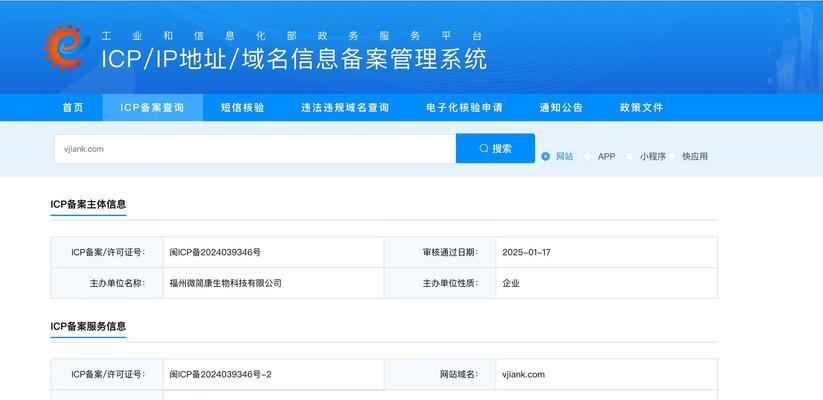Click the approval date 2025-01-17
Viewport: 823px width, 400px height.
pos(526,252)
